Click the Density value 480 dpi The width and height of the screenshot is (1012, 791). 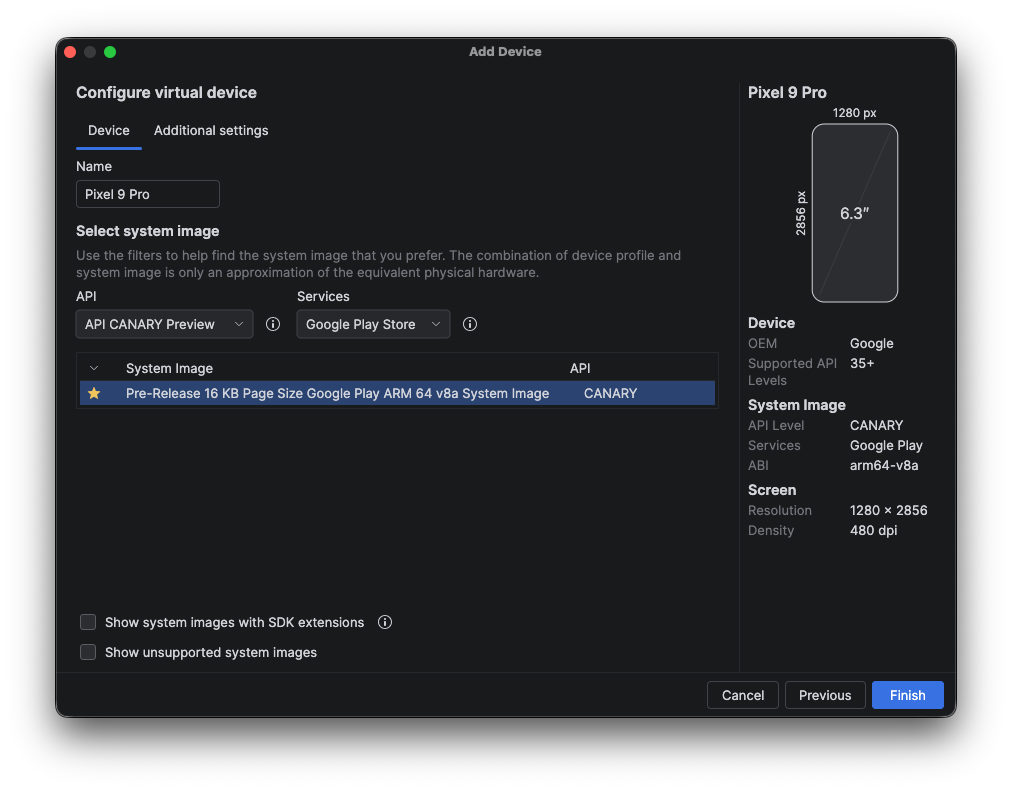click(x=873, y=530)
